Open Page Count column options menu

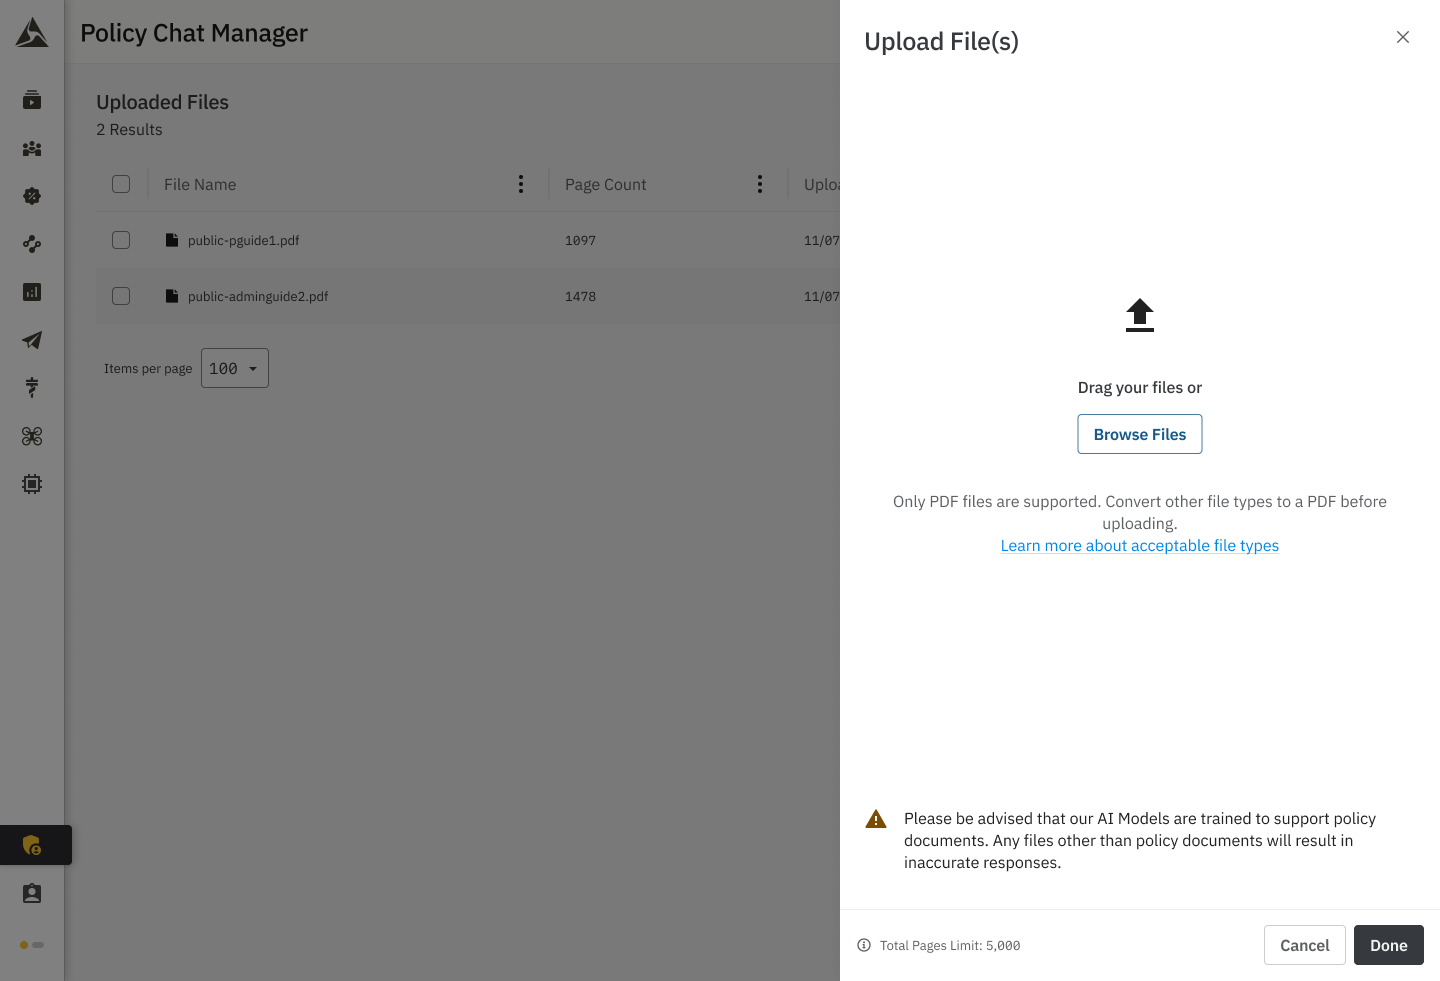point(760,184)
